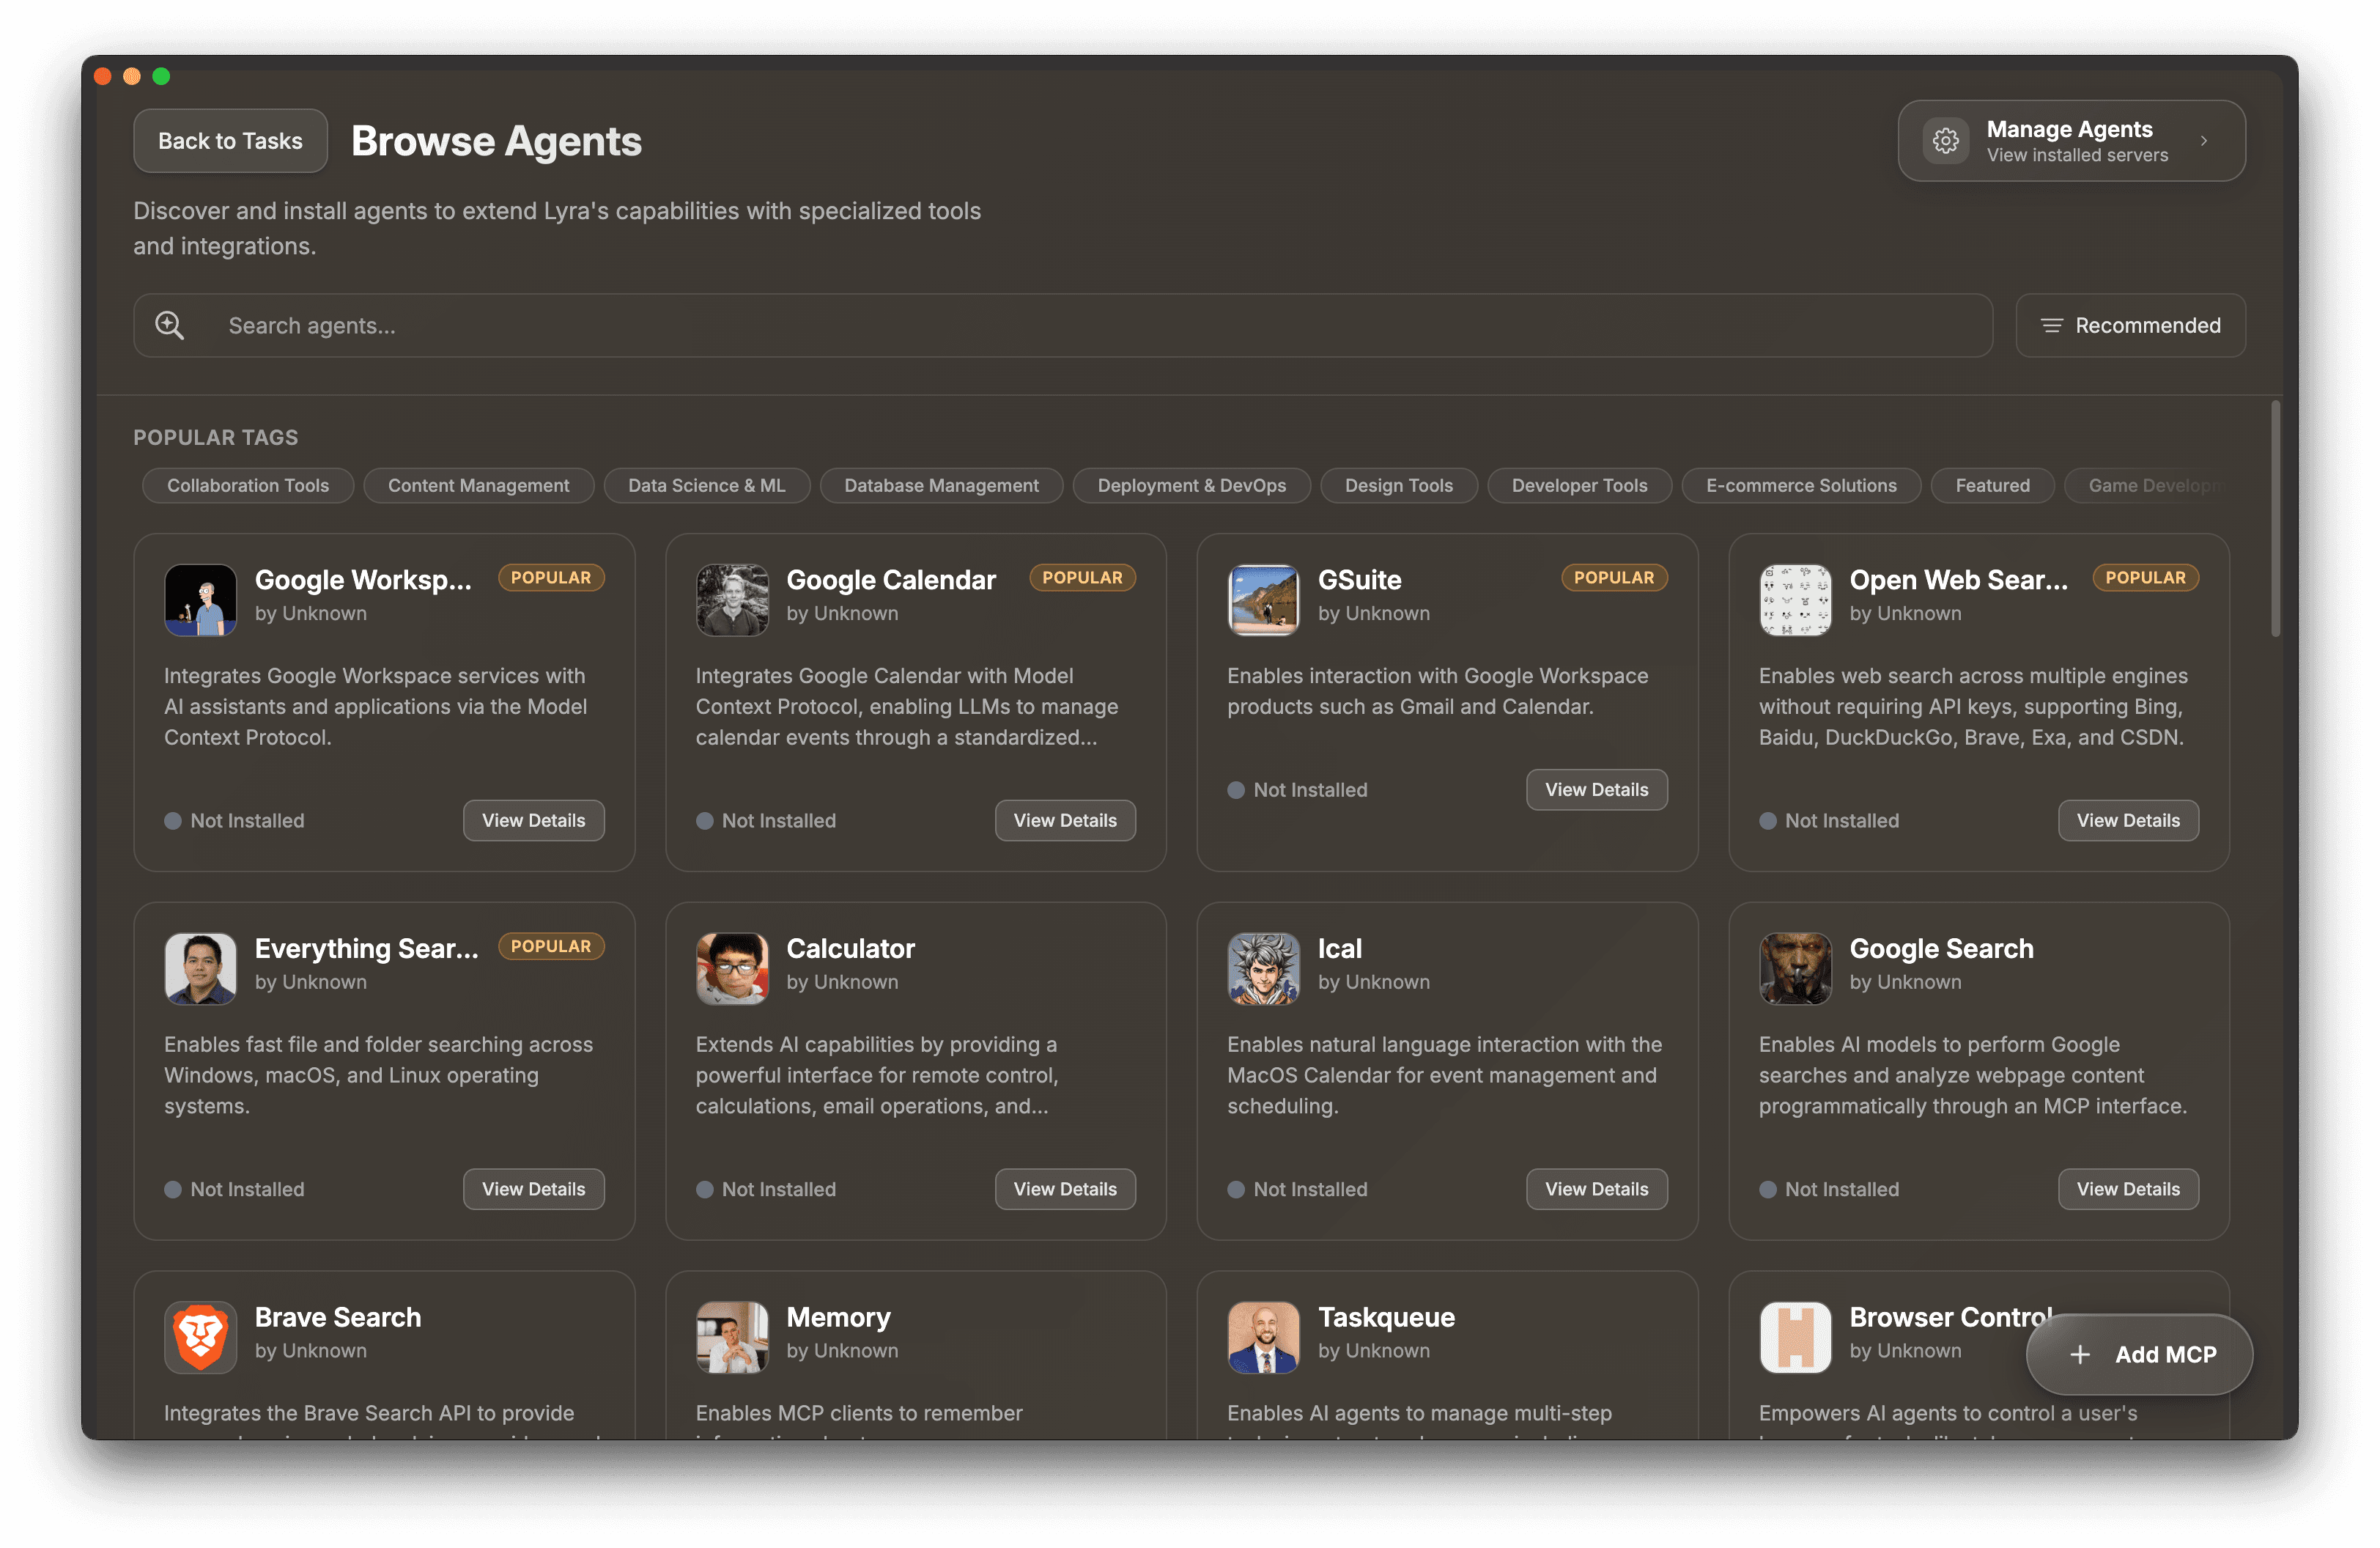Click the Brave Search lion icon
The image size is (2380, 1548).
[x=201, y=1336]
